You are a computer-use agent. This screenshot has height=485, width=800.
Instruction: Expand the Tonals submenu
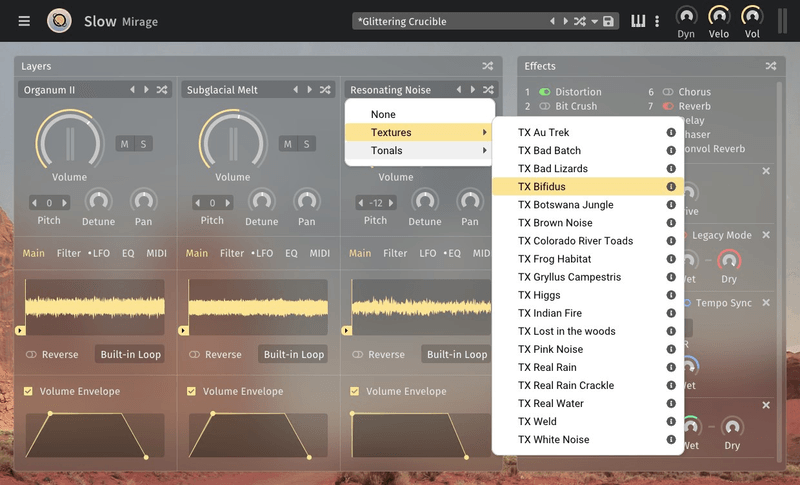pyautogui.click(x=420, y=151)
